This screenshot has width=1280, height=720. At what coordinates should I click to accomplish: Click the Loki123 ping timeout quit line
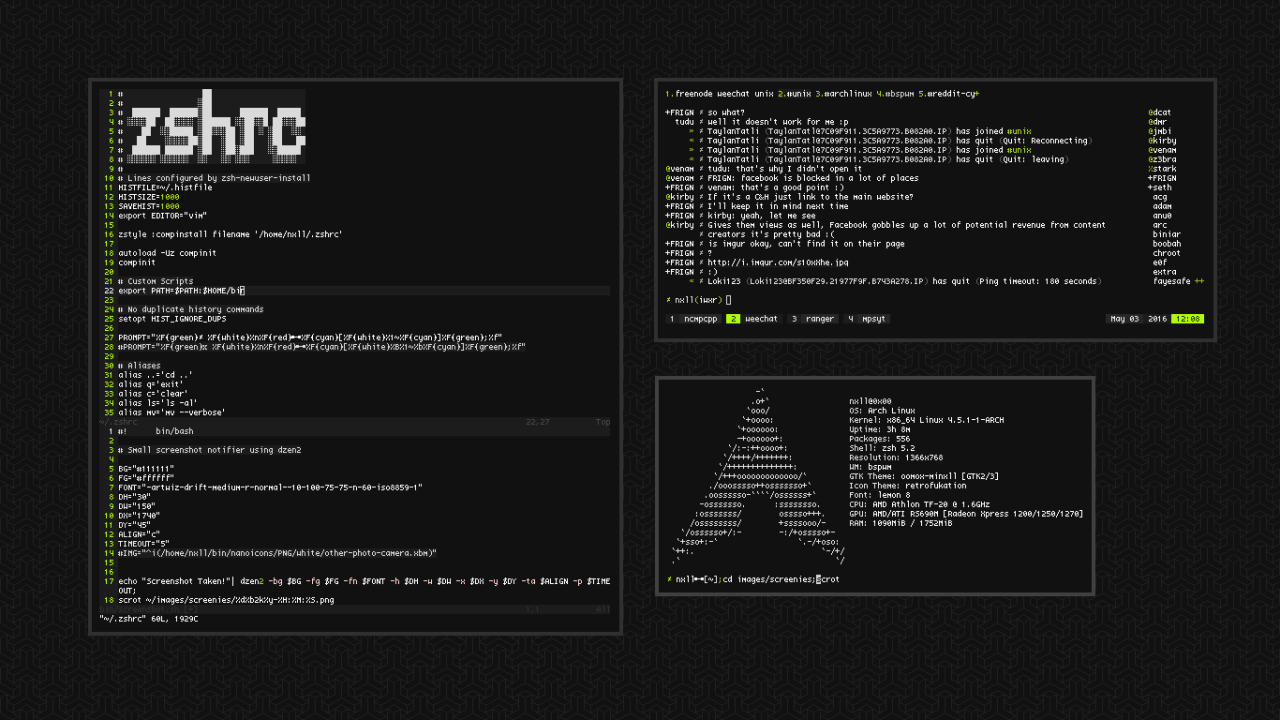tap(902, 282)
